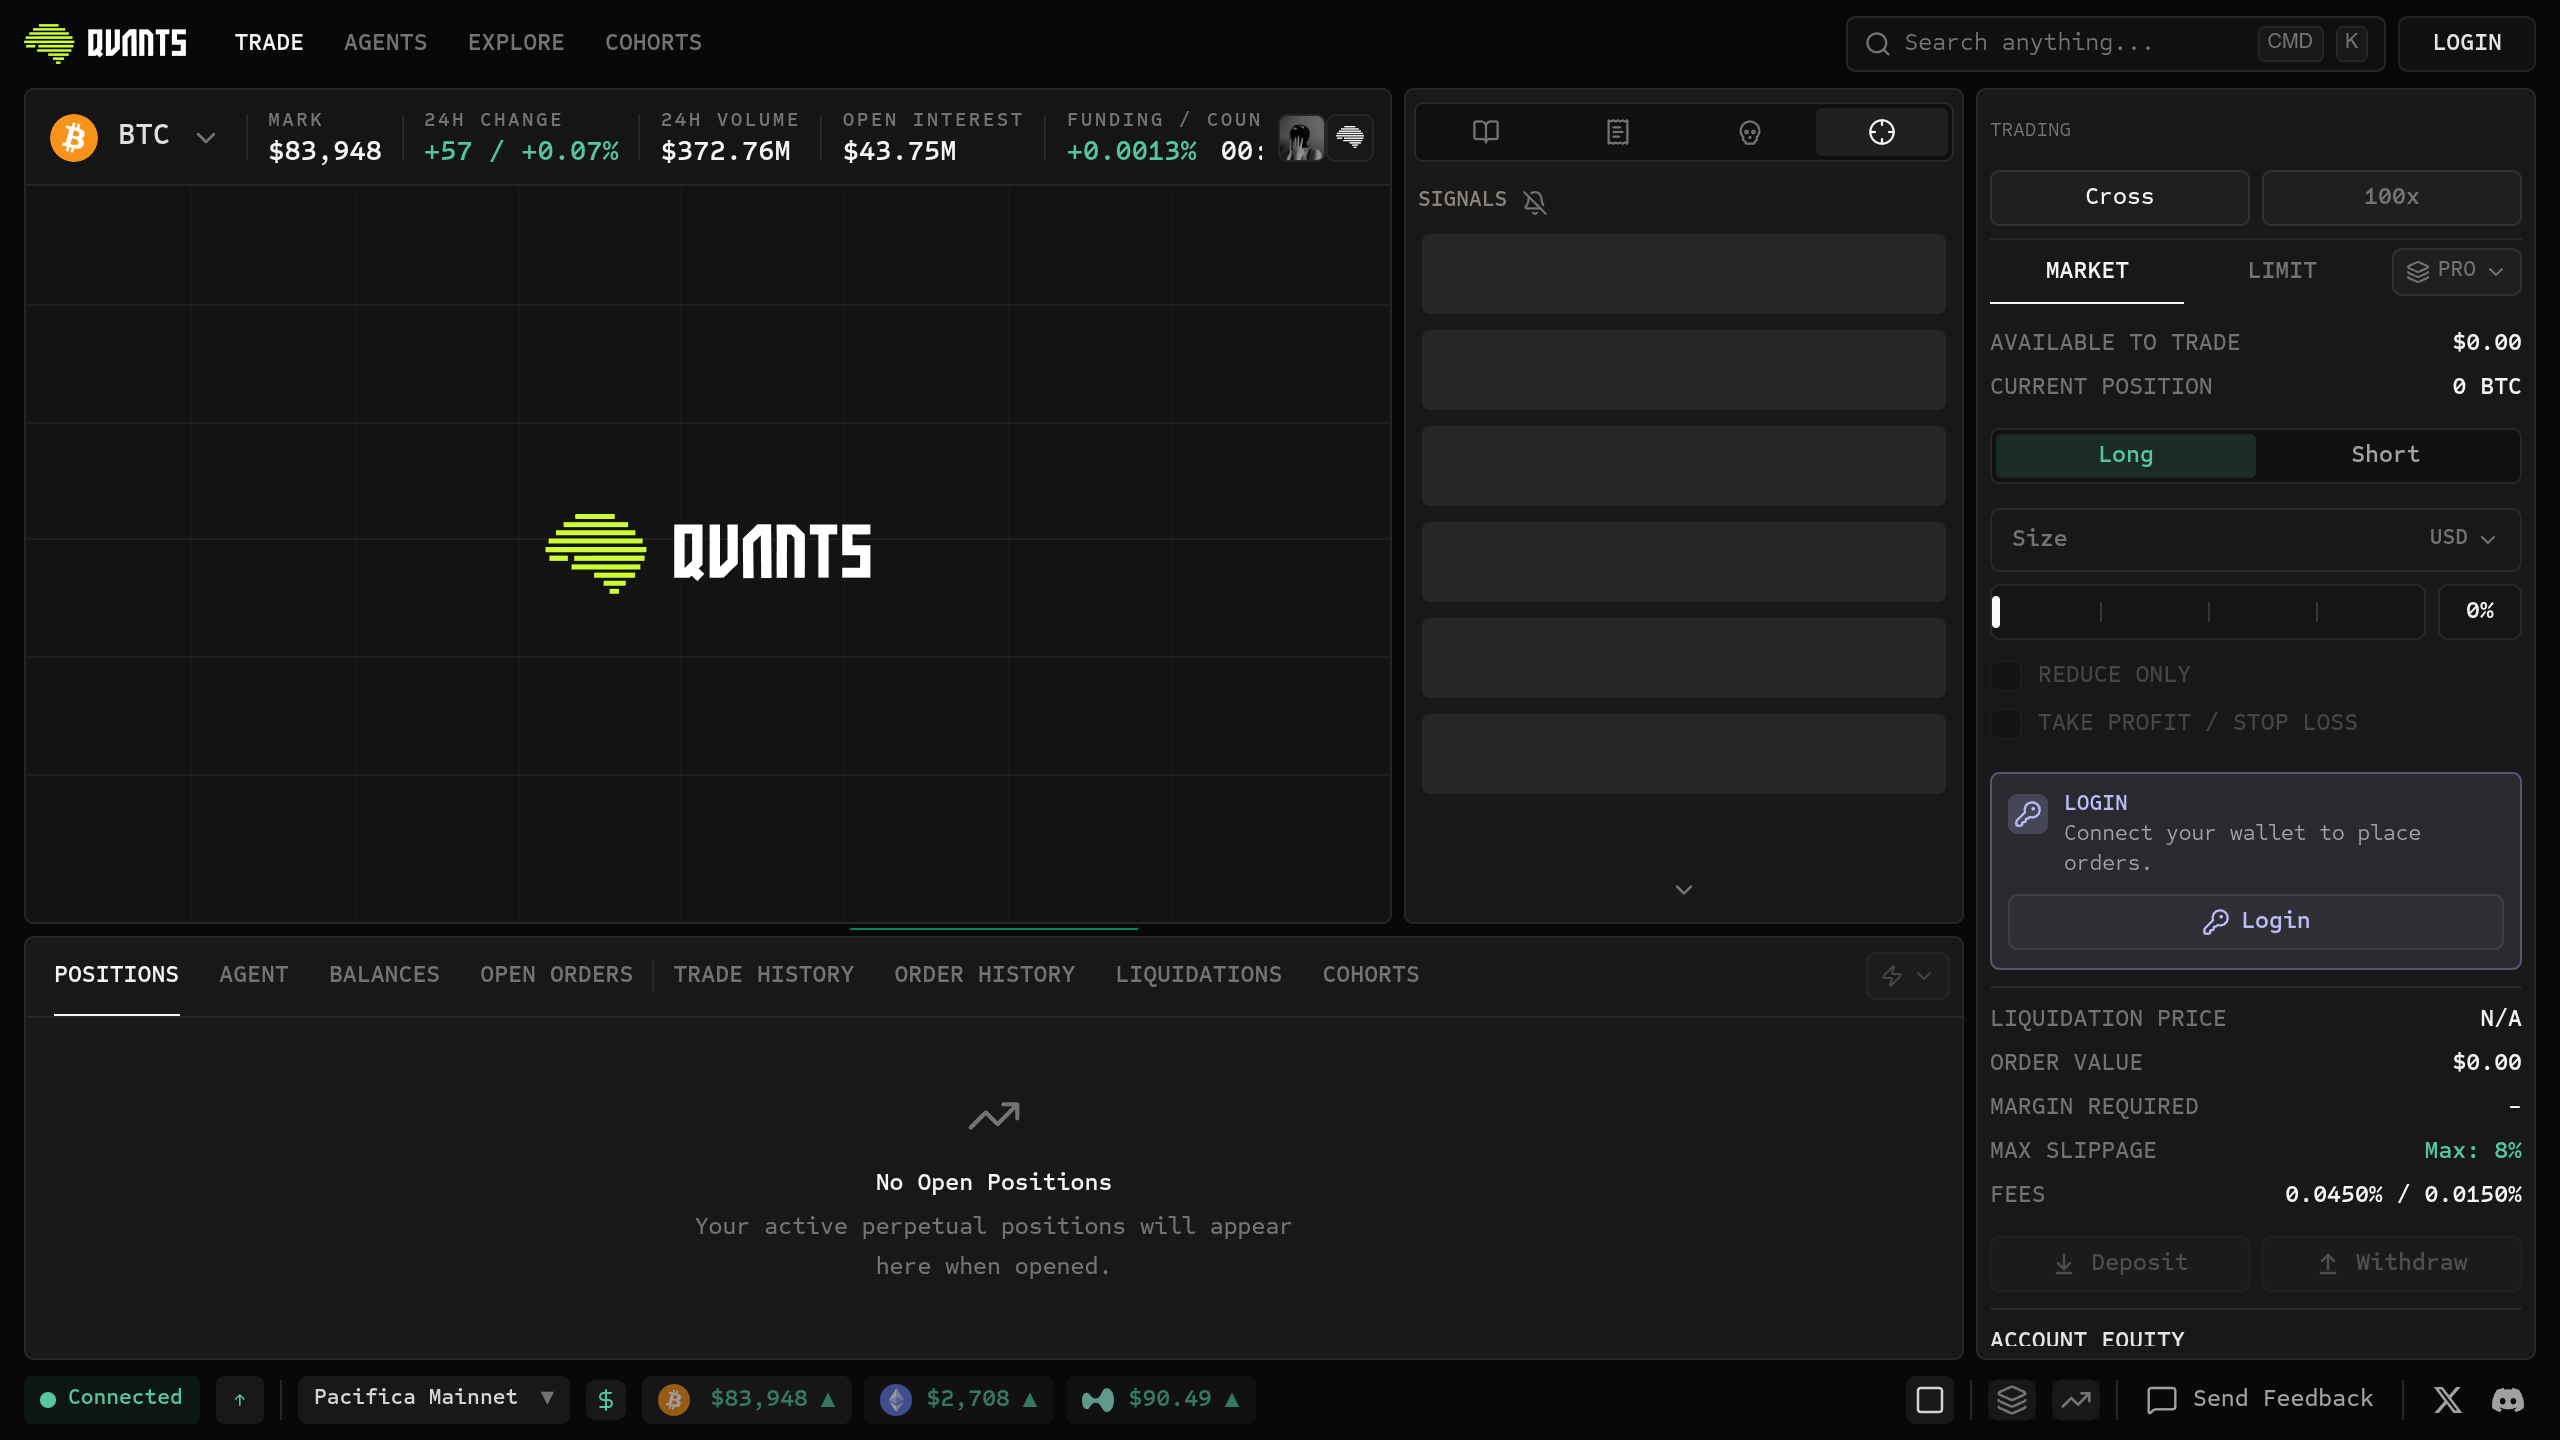Click the Deposit button
The height and width of the screenshot is (1440, 2560).
(2120, 1263)
